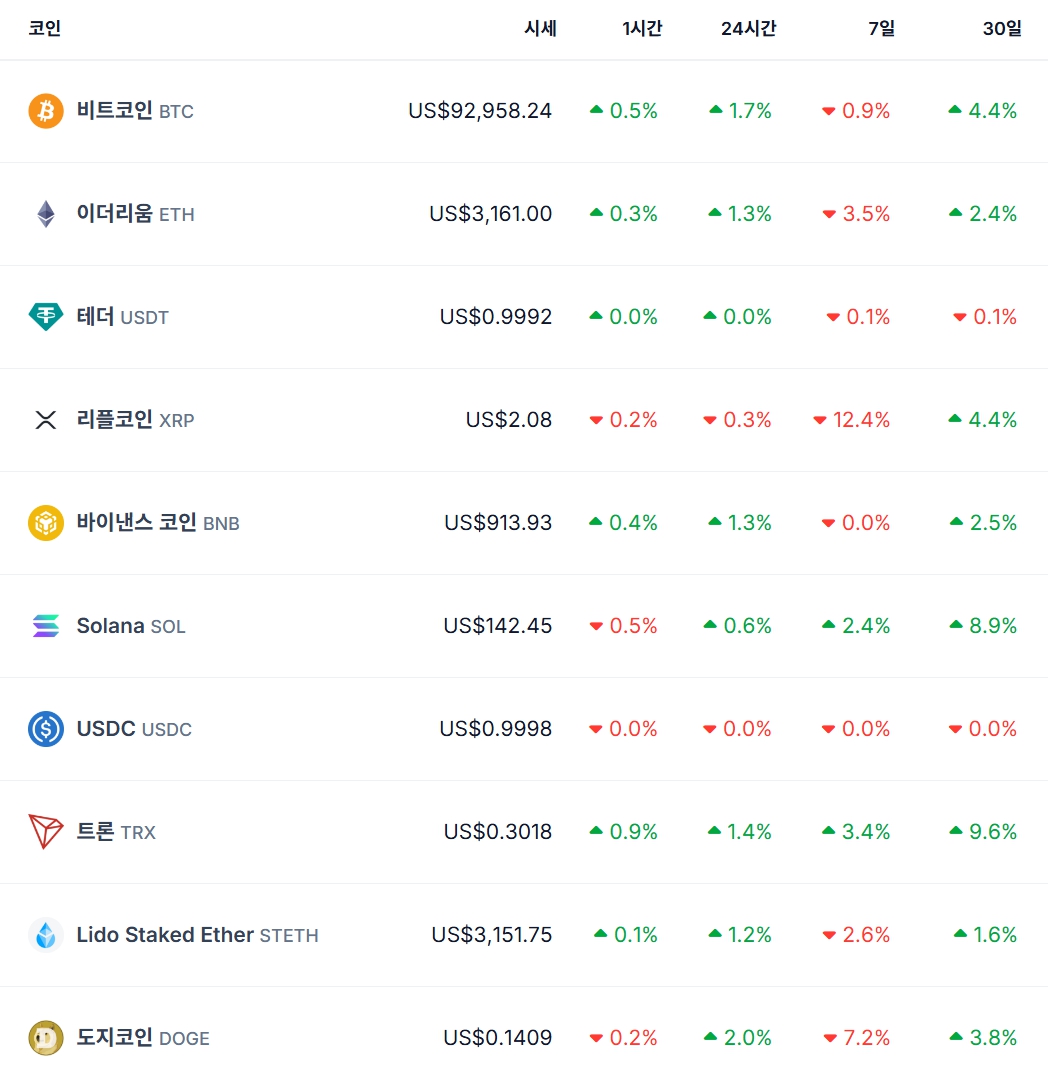Click the Bitcoin price US$92,958.24
The image size is (1048, 1082).
click(x=480, y=111)
